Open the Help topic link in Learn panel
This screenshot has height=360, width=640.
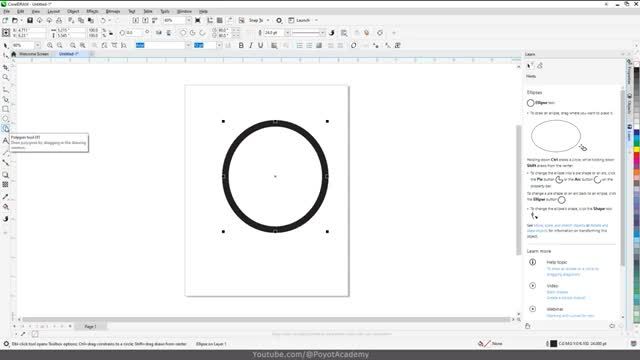click(557, 262)
